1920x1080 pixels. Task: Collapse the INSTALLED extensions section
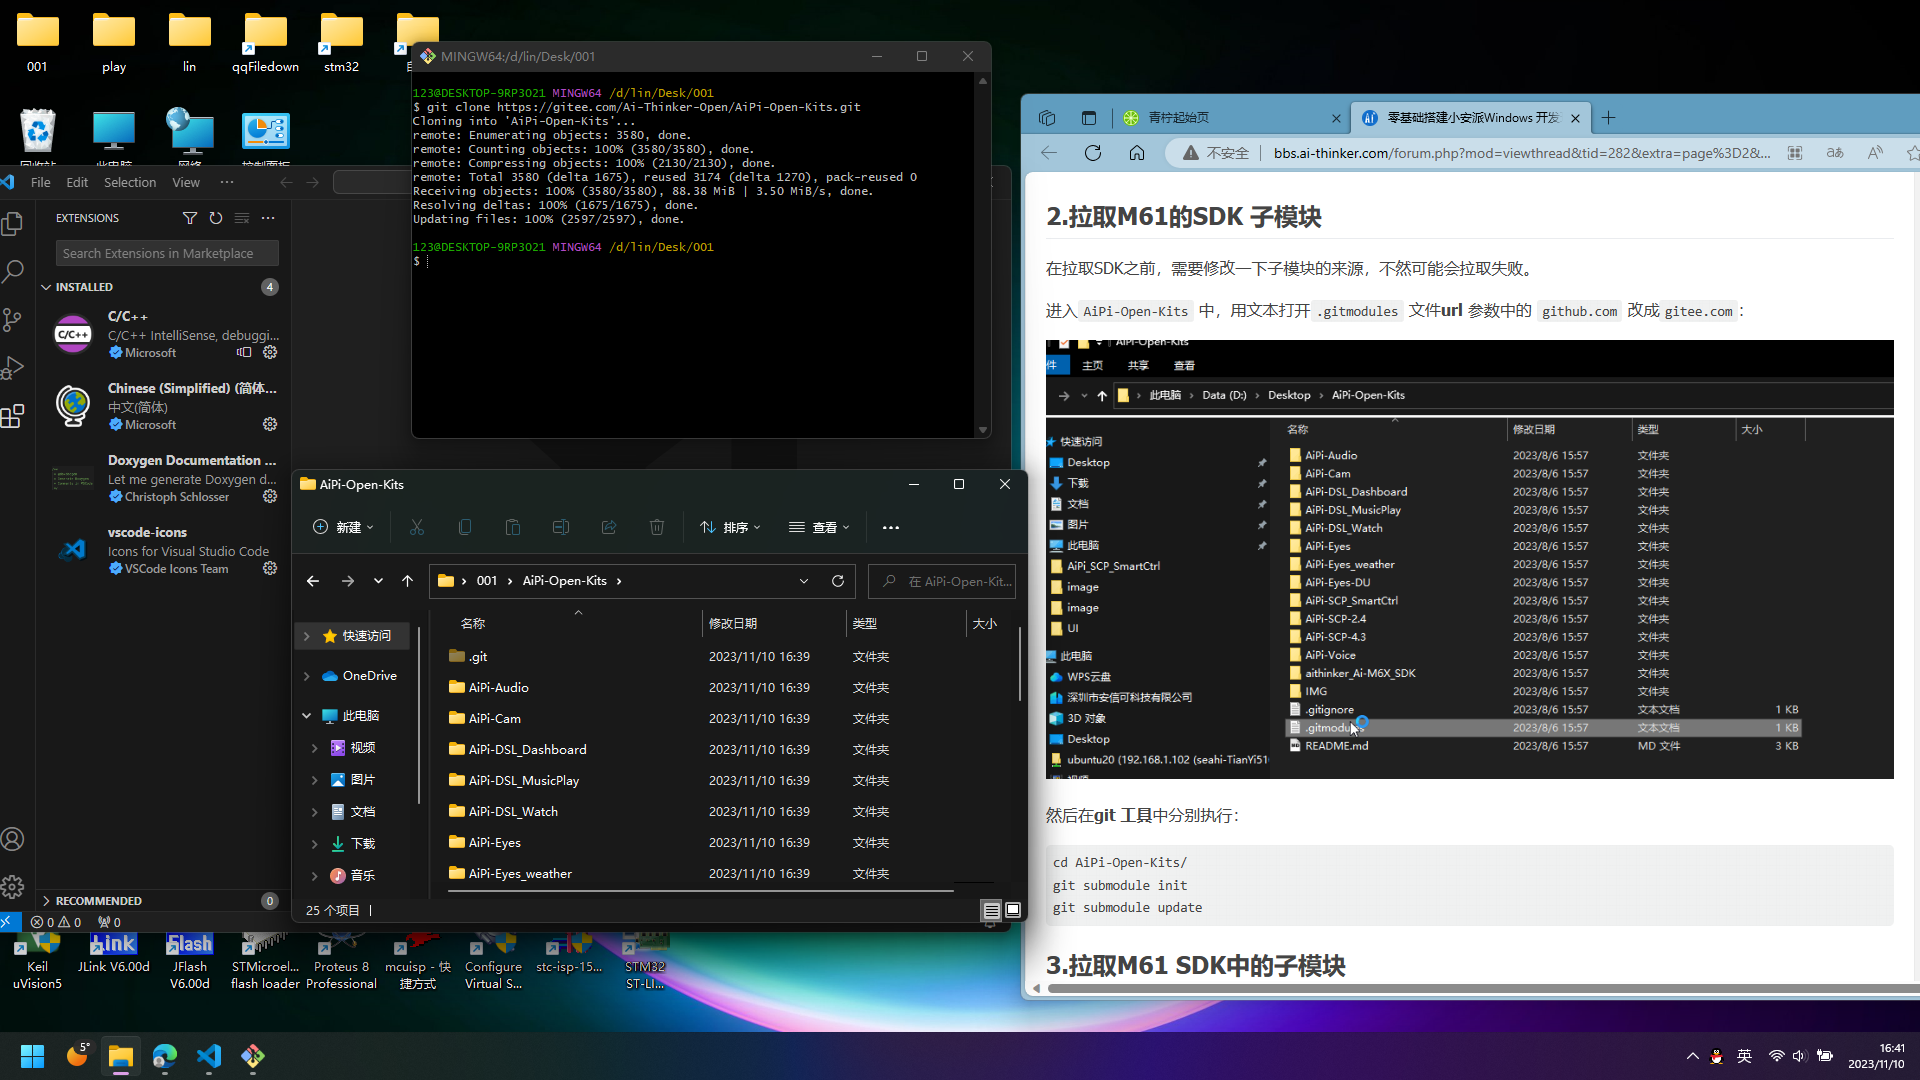(x=46, y=287)
